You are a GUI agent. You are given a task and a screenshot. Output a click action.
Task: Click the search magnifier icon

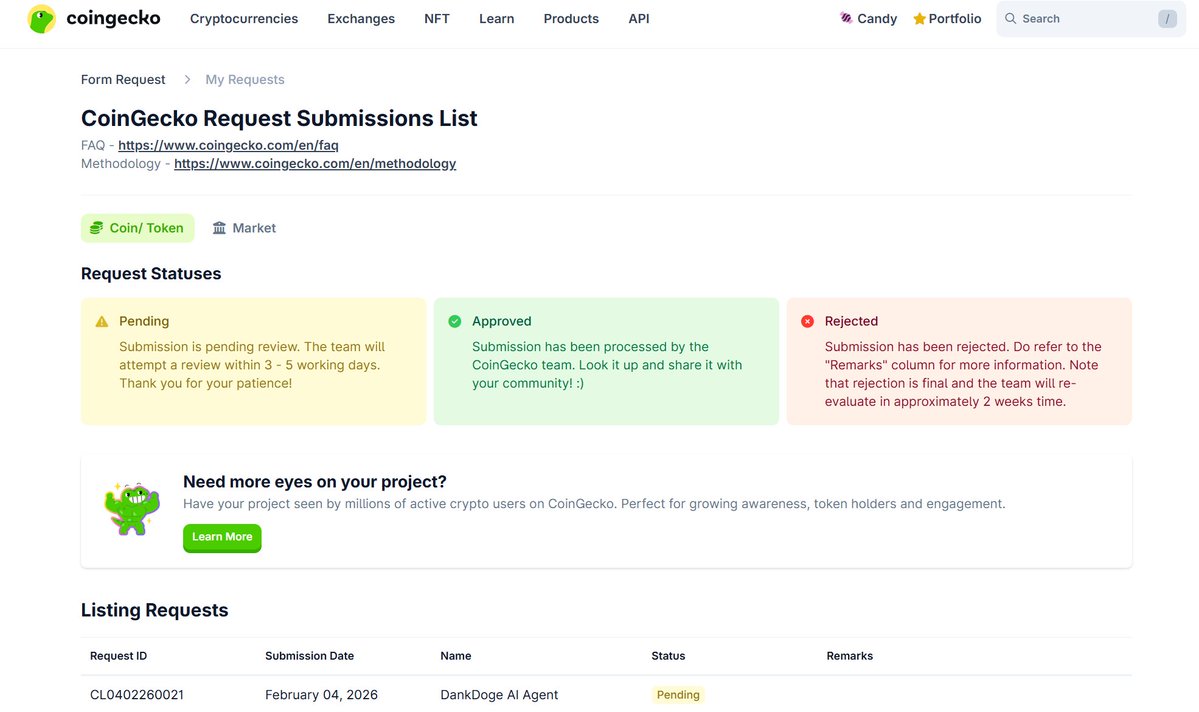click(1010, 18)
